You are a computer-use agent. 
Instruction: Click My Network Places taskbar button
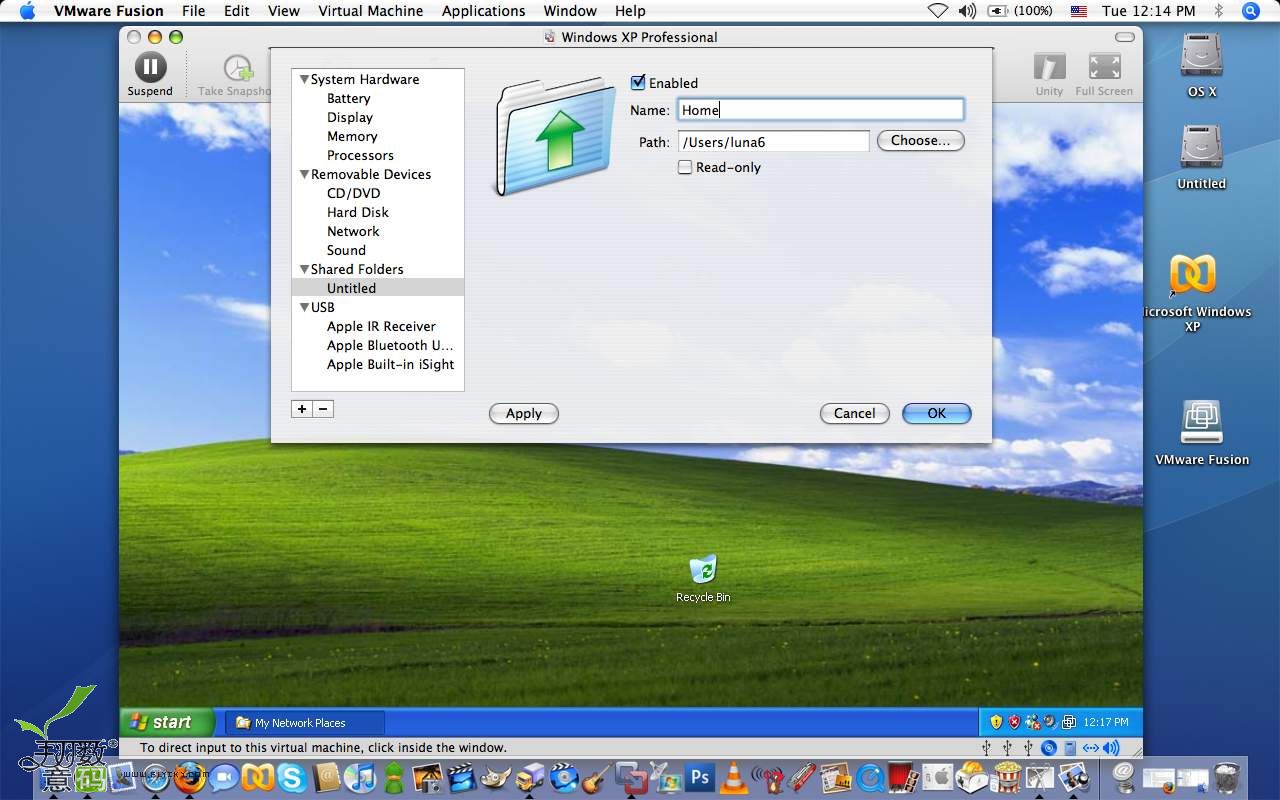point(305,722)
